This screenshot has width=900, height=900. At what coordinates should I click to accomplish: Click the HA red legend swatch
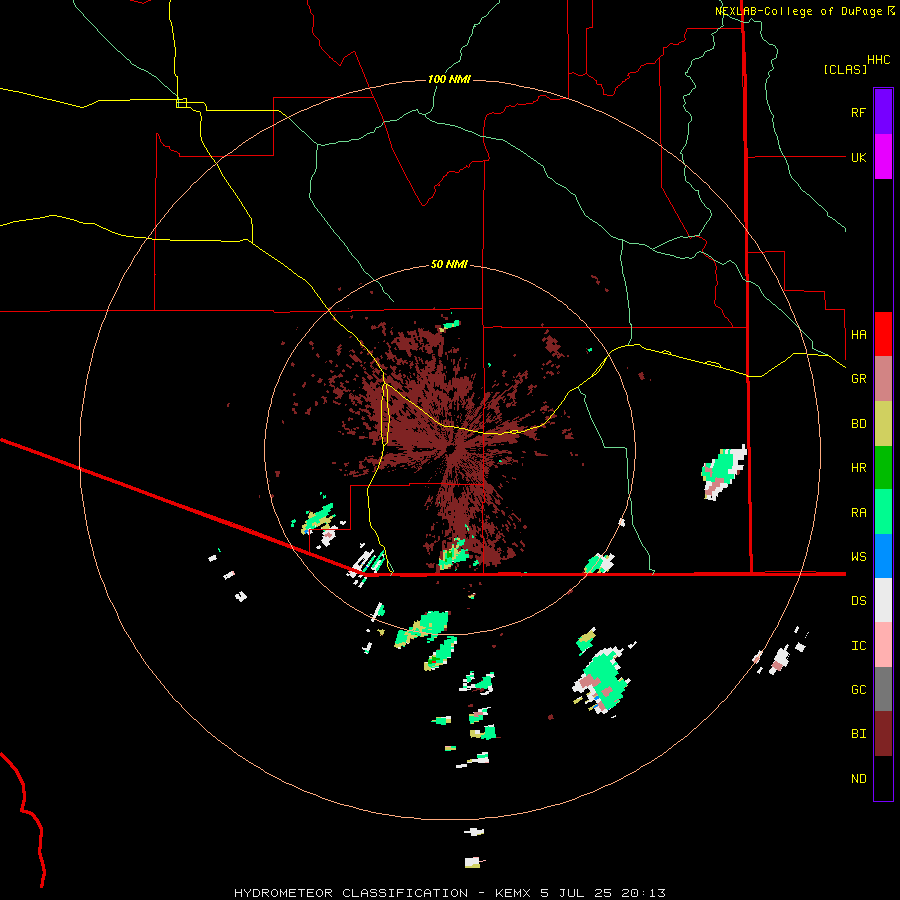883,334
